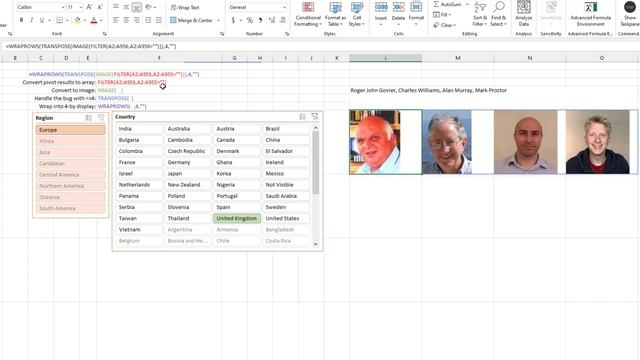This screenshot has width=640, height=360.
Task: Open the Cell Styles dropdown
Action: pos(357,15)
